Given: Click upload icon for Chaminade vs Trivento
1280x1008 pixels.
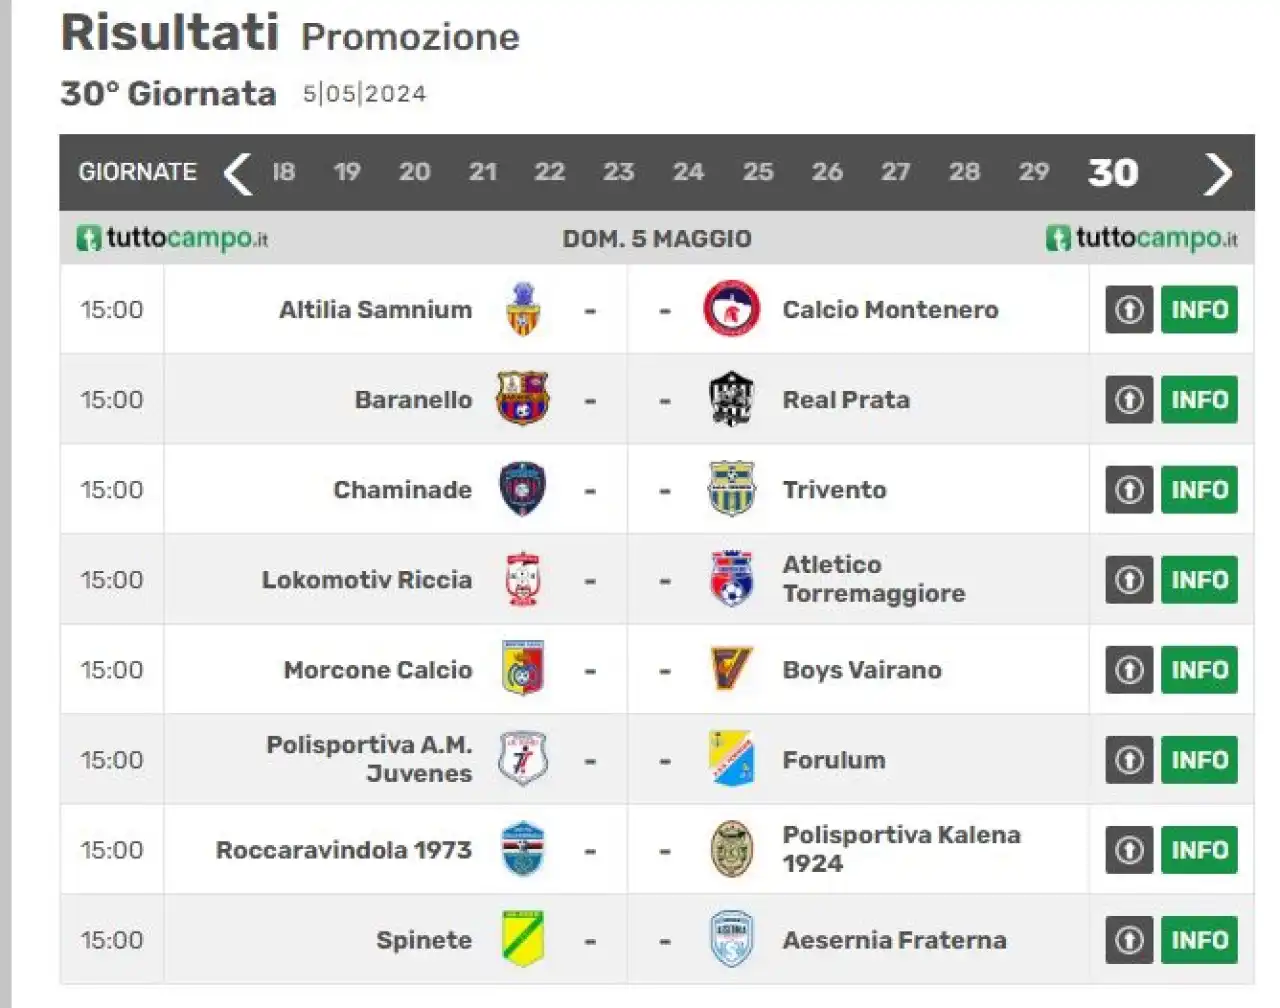Looking at the screenshot, I should tap(1129, 489).
